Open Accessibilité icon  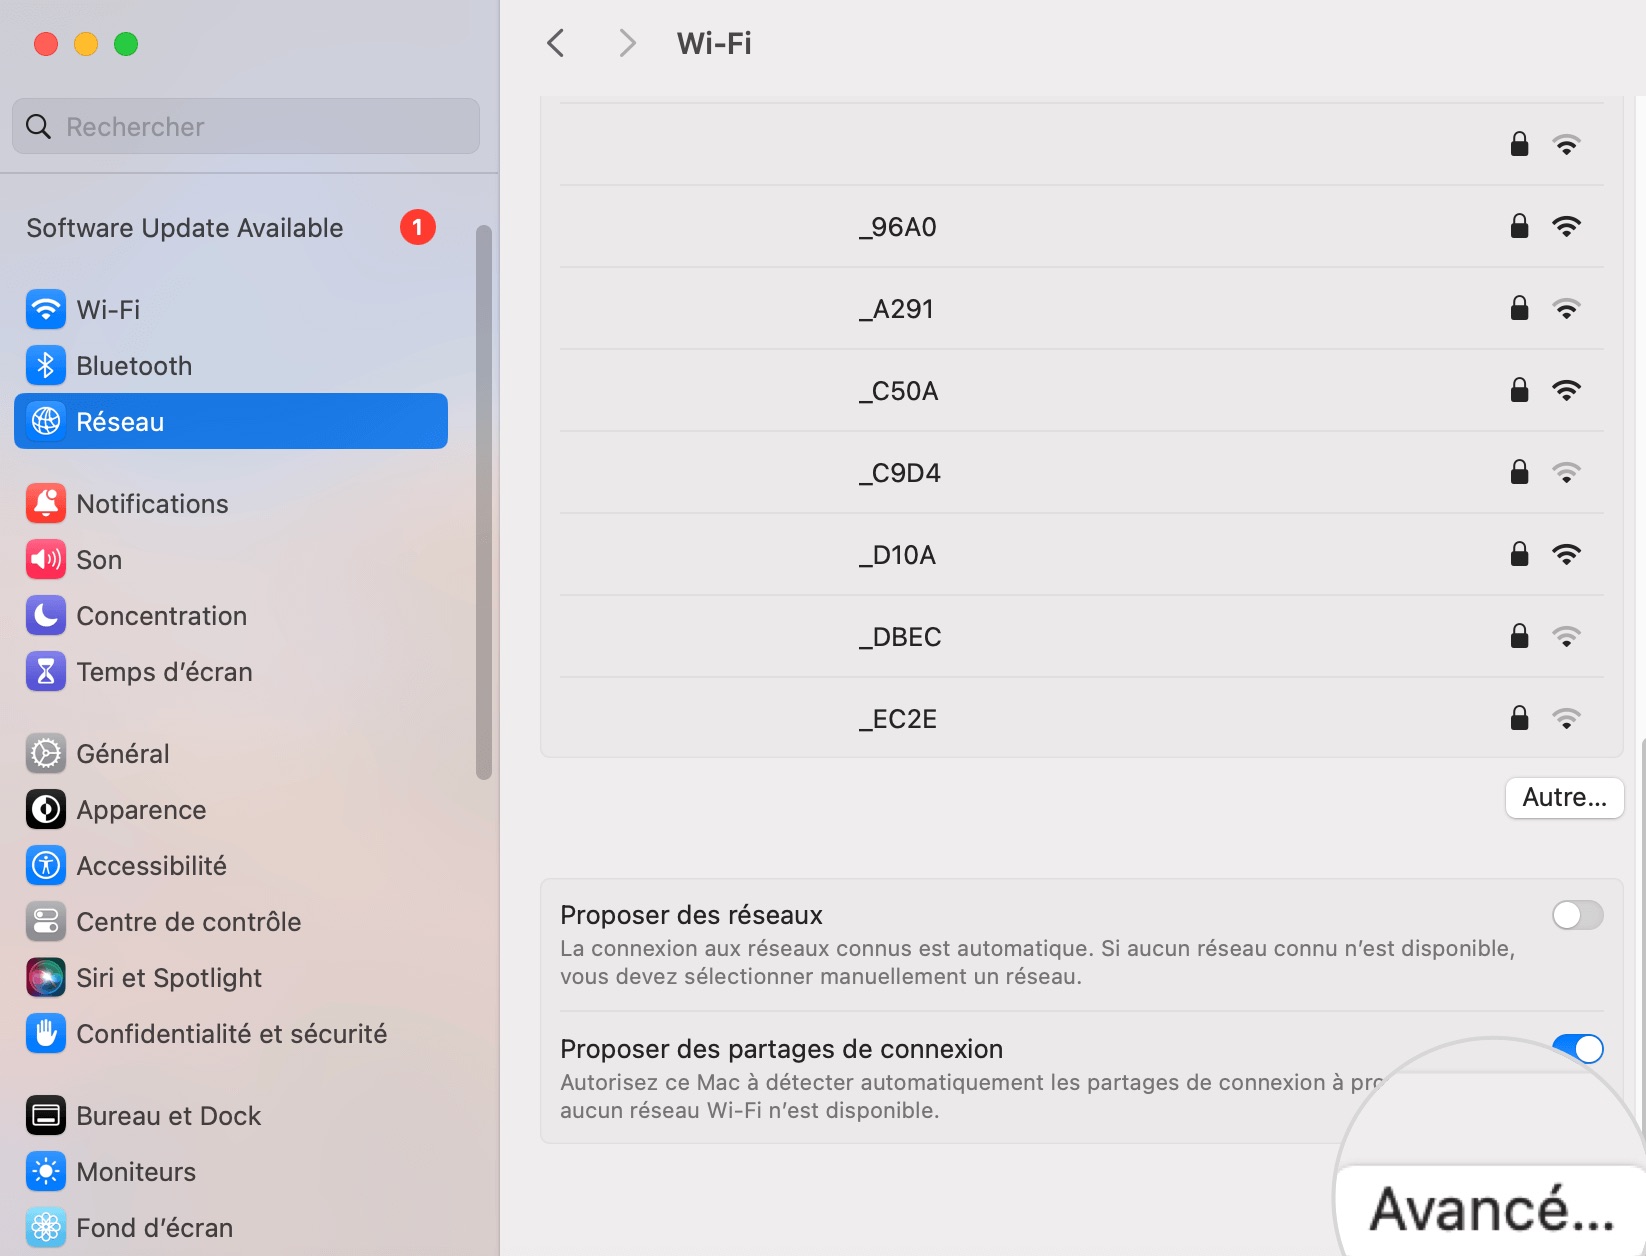[46, 865]
